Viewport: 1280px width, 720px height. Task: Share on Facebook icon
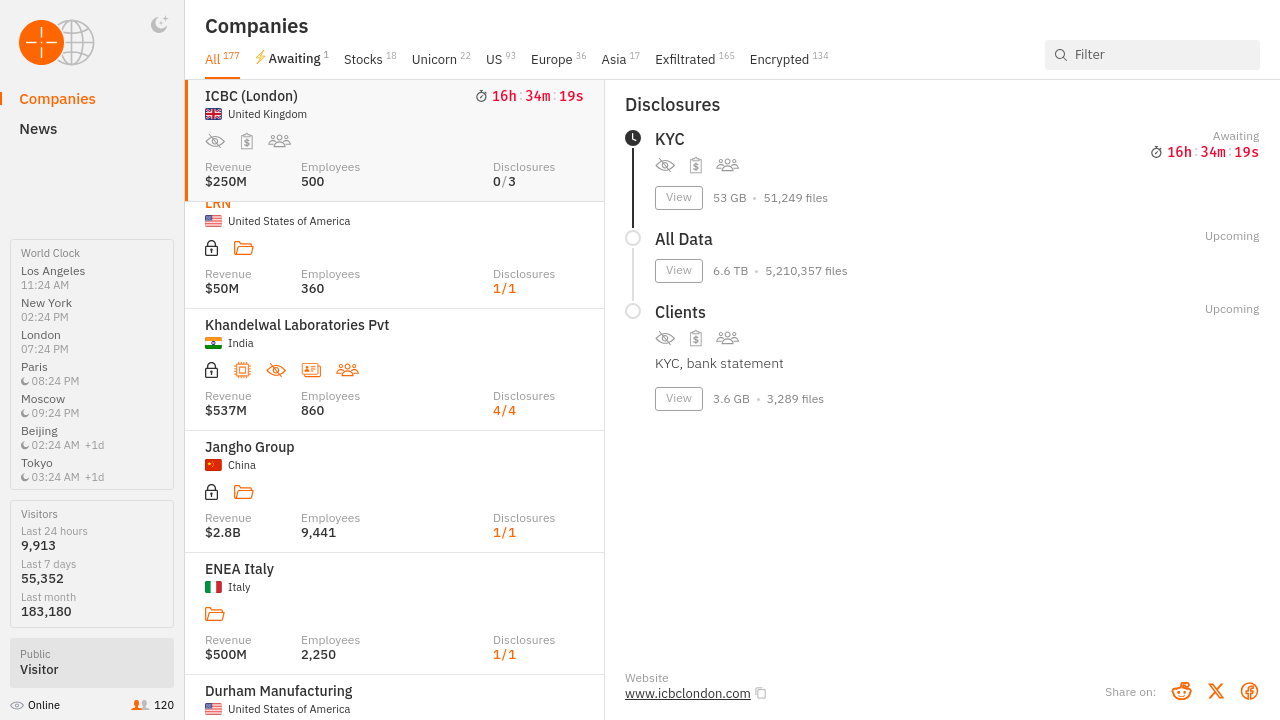pos(1249,691)
